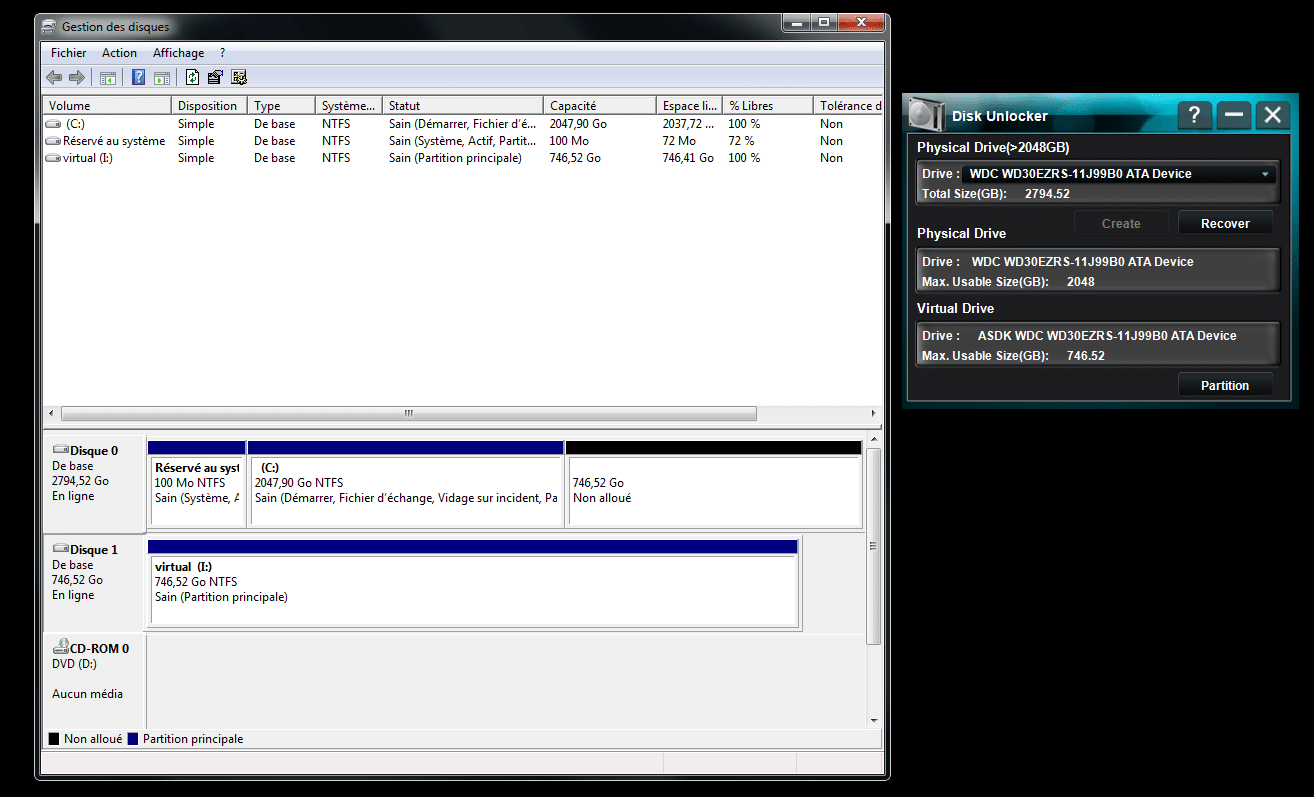
Task: Click the 100 Mo capacity cell
Action: tap(569, 141)
